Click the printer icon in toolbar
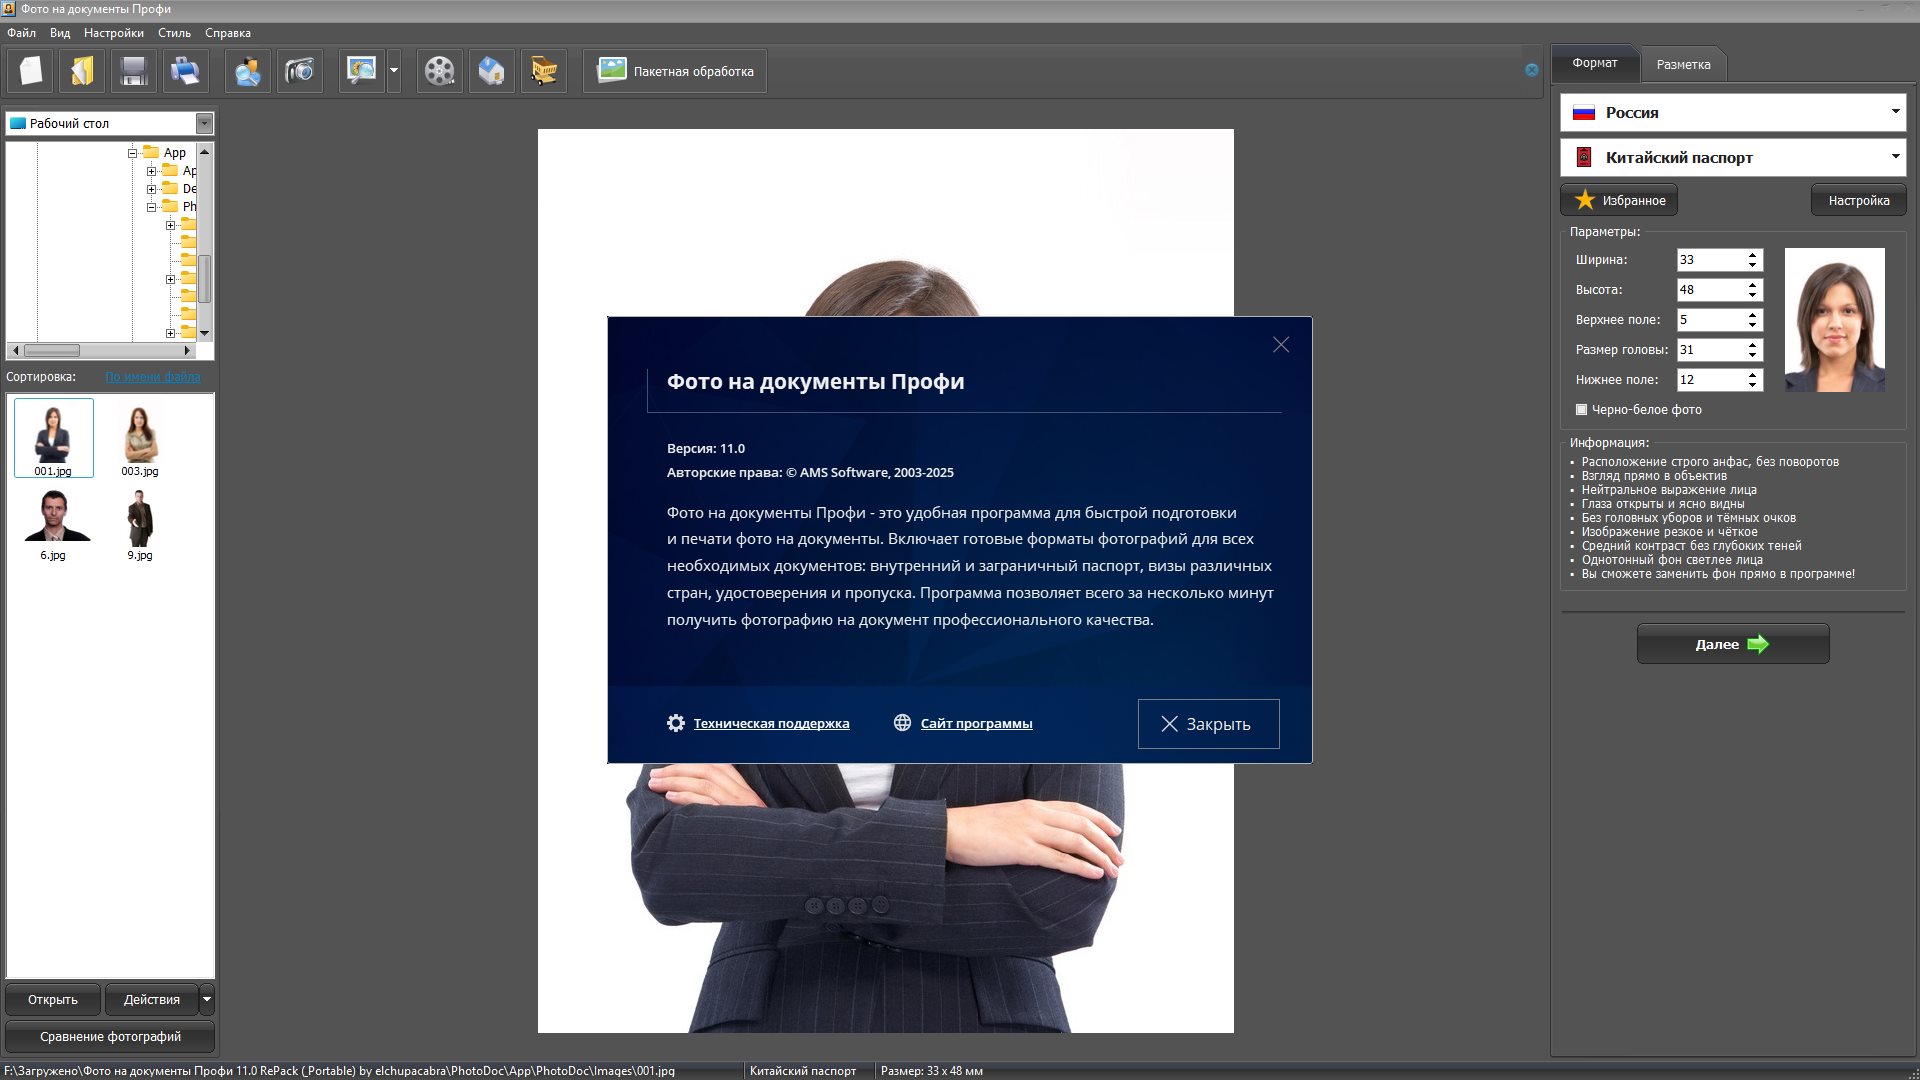The image size is (1920, 1080). coord(185,71)
